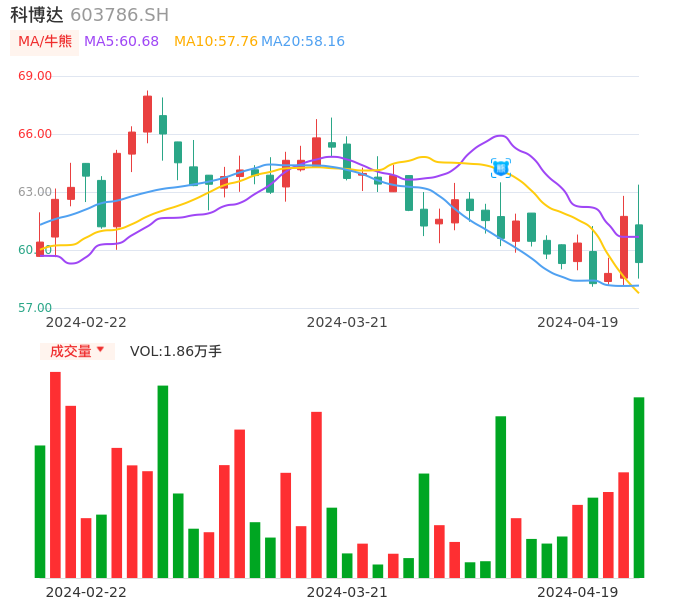Click the 科博达 stock name title

[x=37, y=15]
